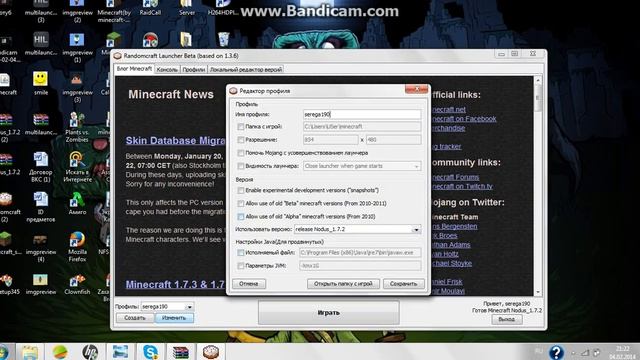
Task: Click the Играть button
Action: pos(329,313)
